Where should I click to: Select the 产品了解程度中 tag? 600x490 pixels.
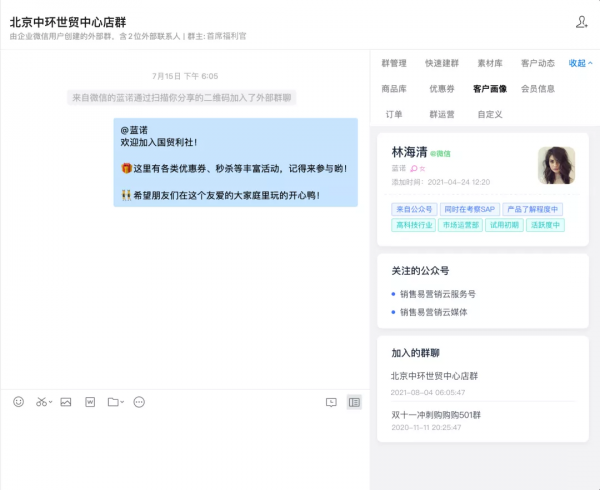(532, 209)
